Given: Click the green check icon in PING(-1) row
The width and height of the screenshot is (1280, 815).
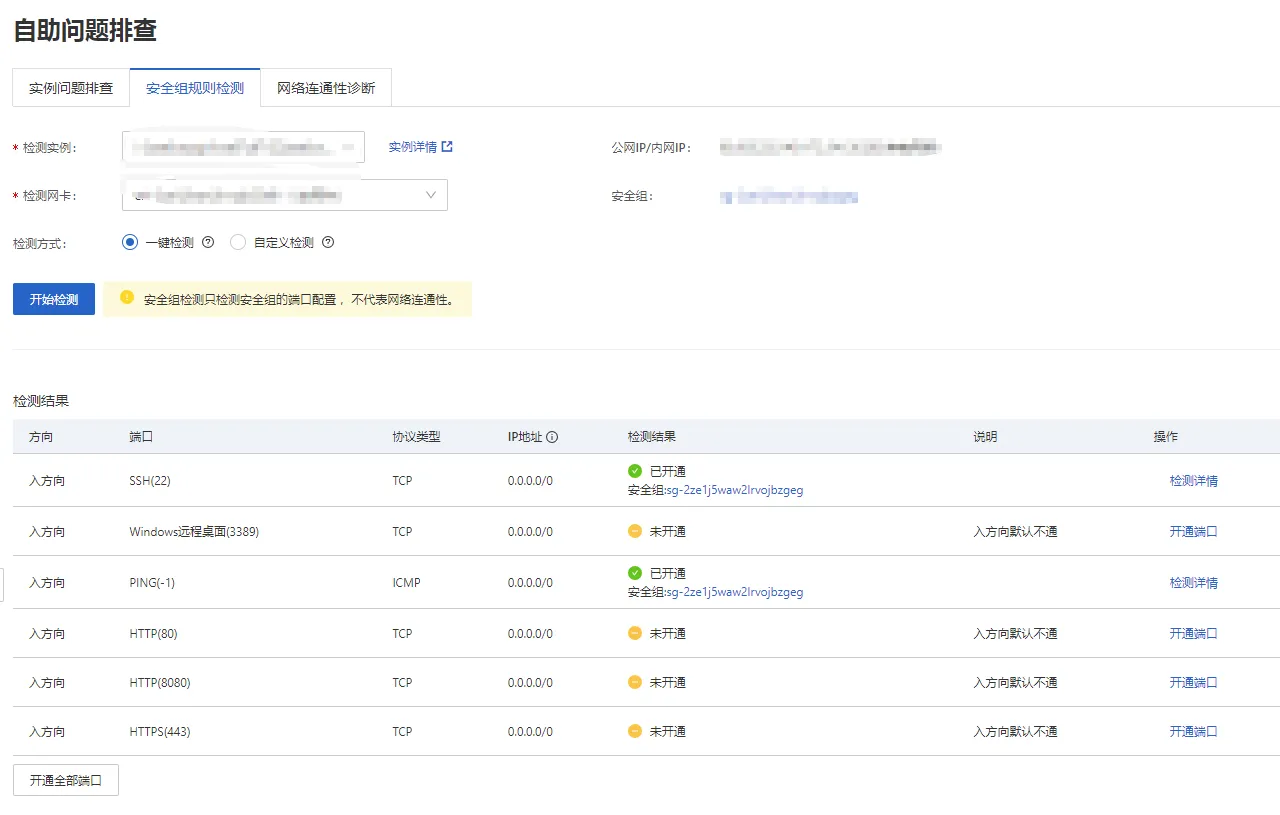Looking at the screenshot, I should pos(634,573).
